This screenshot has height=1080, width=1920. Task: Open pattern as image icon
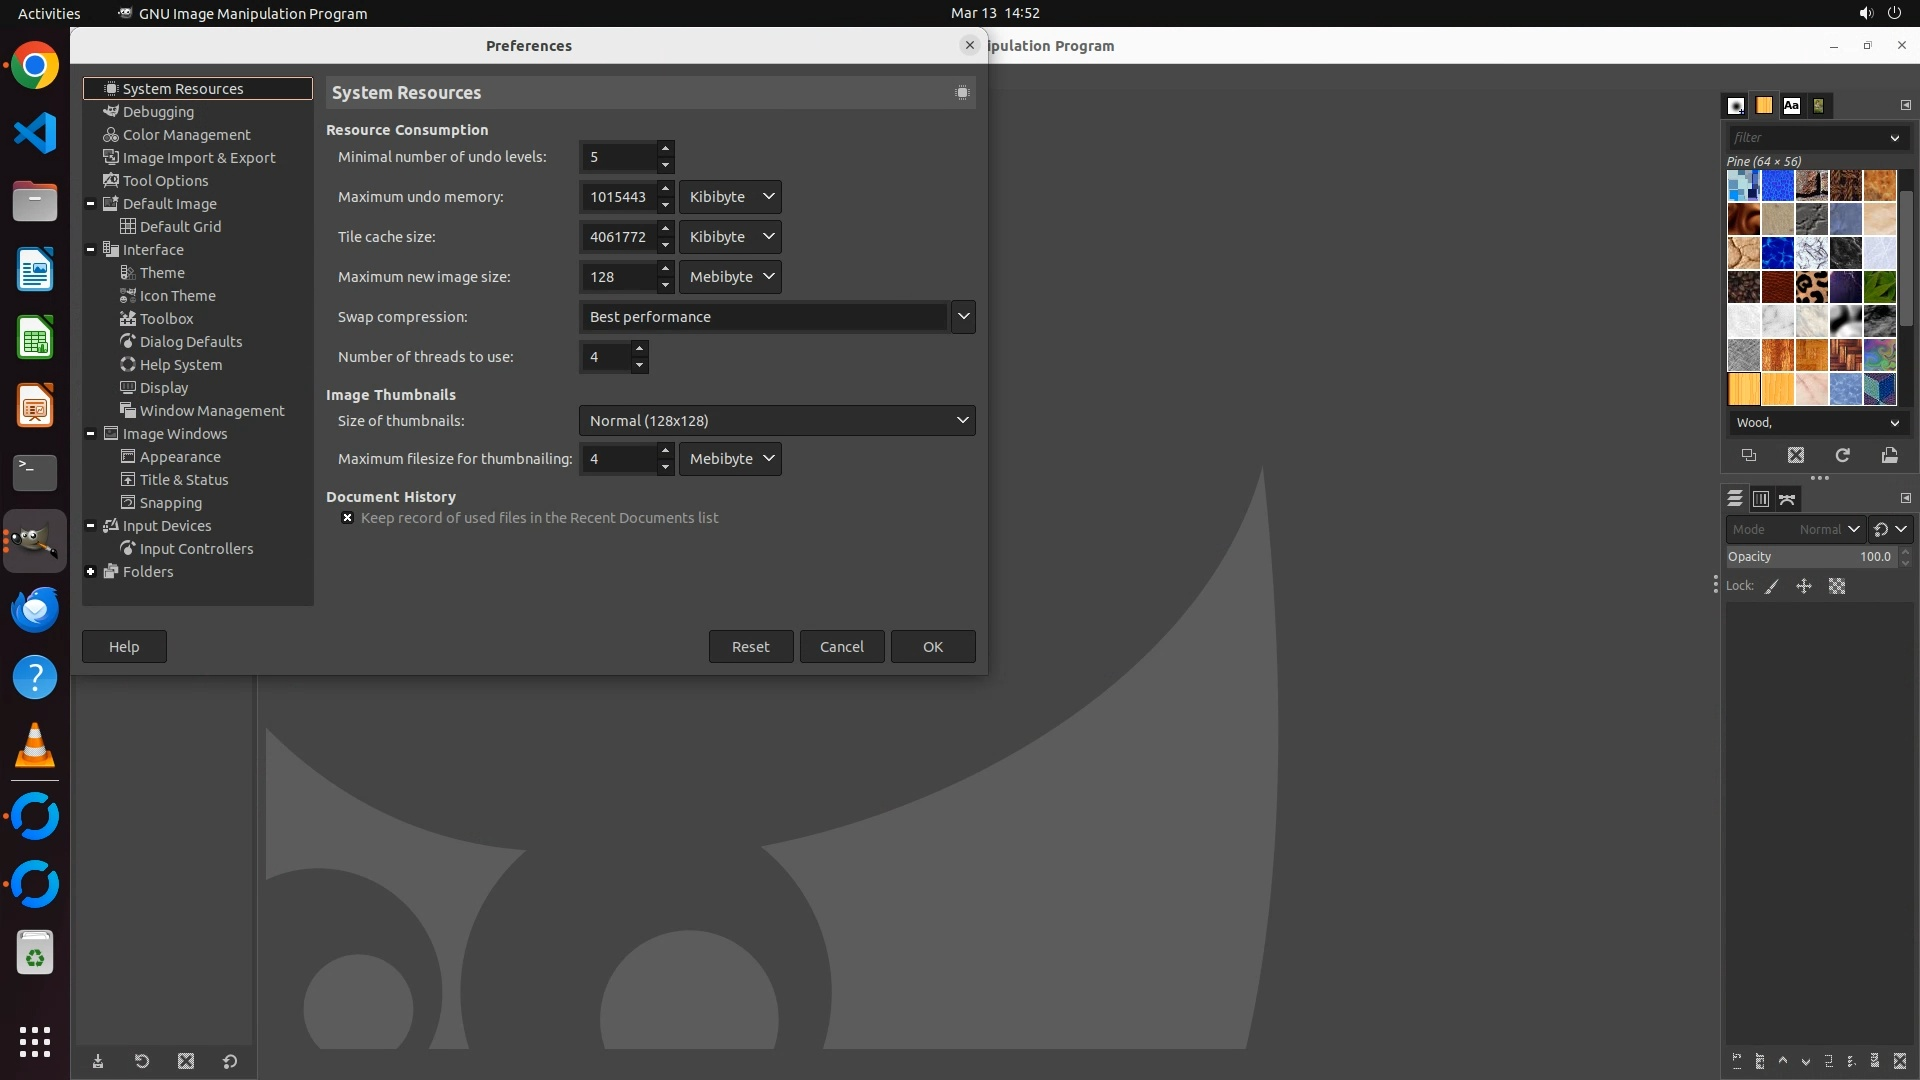1889,456
